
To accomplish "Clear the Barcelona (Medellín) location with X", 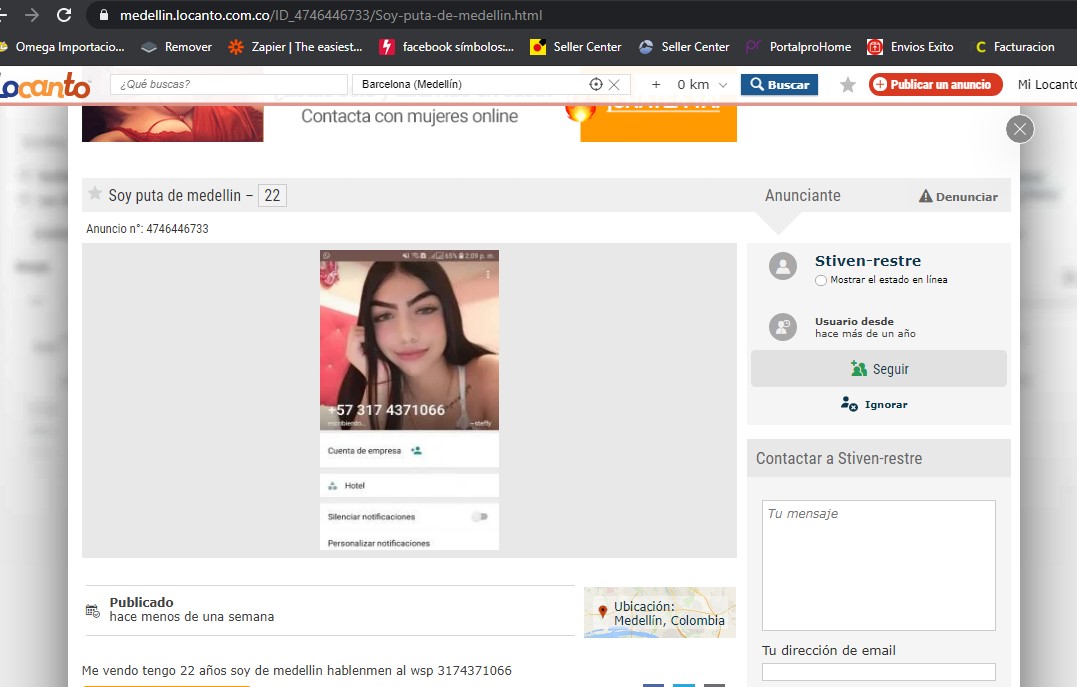I will click(614, 85).
